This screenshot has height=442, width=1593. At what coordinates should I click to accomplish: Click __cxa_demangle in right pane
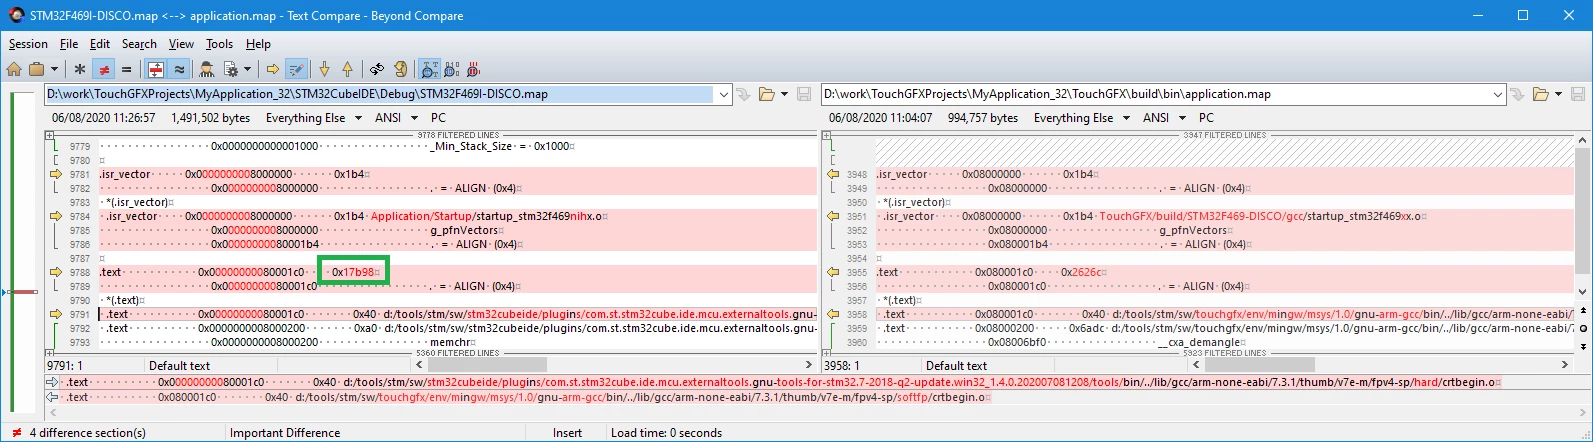point(1200,342)
